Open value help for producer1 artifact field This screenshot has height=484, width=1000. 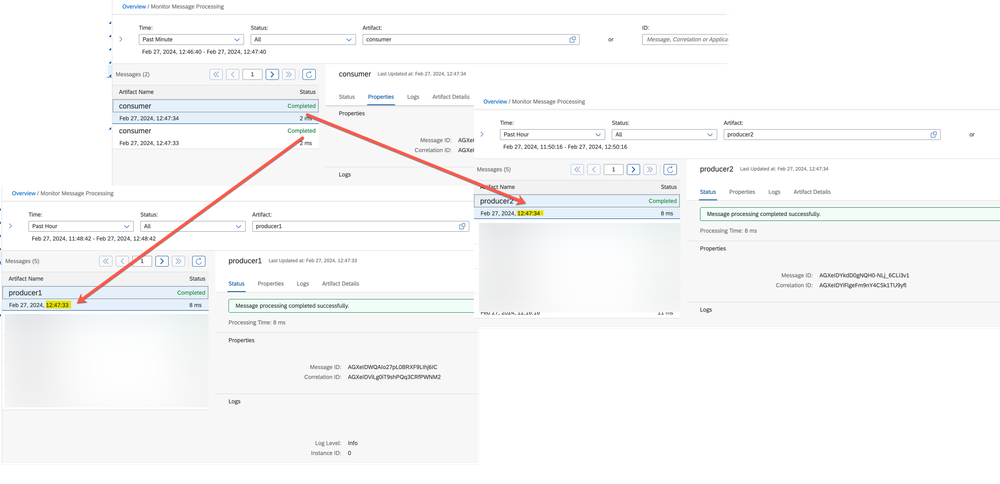point(463,227)
